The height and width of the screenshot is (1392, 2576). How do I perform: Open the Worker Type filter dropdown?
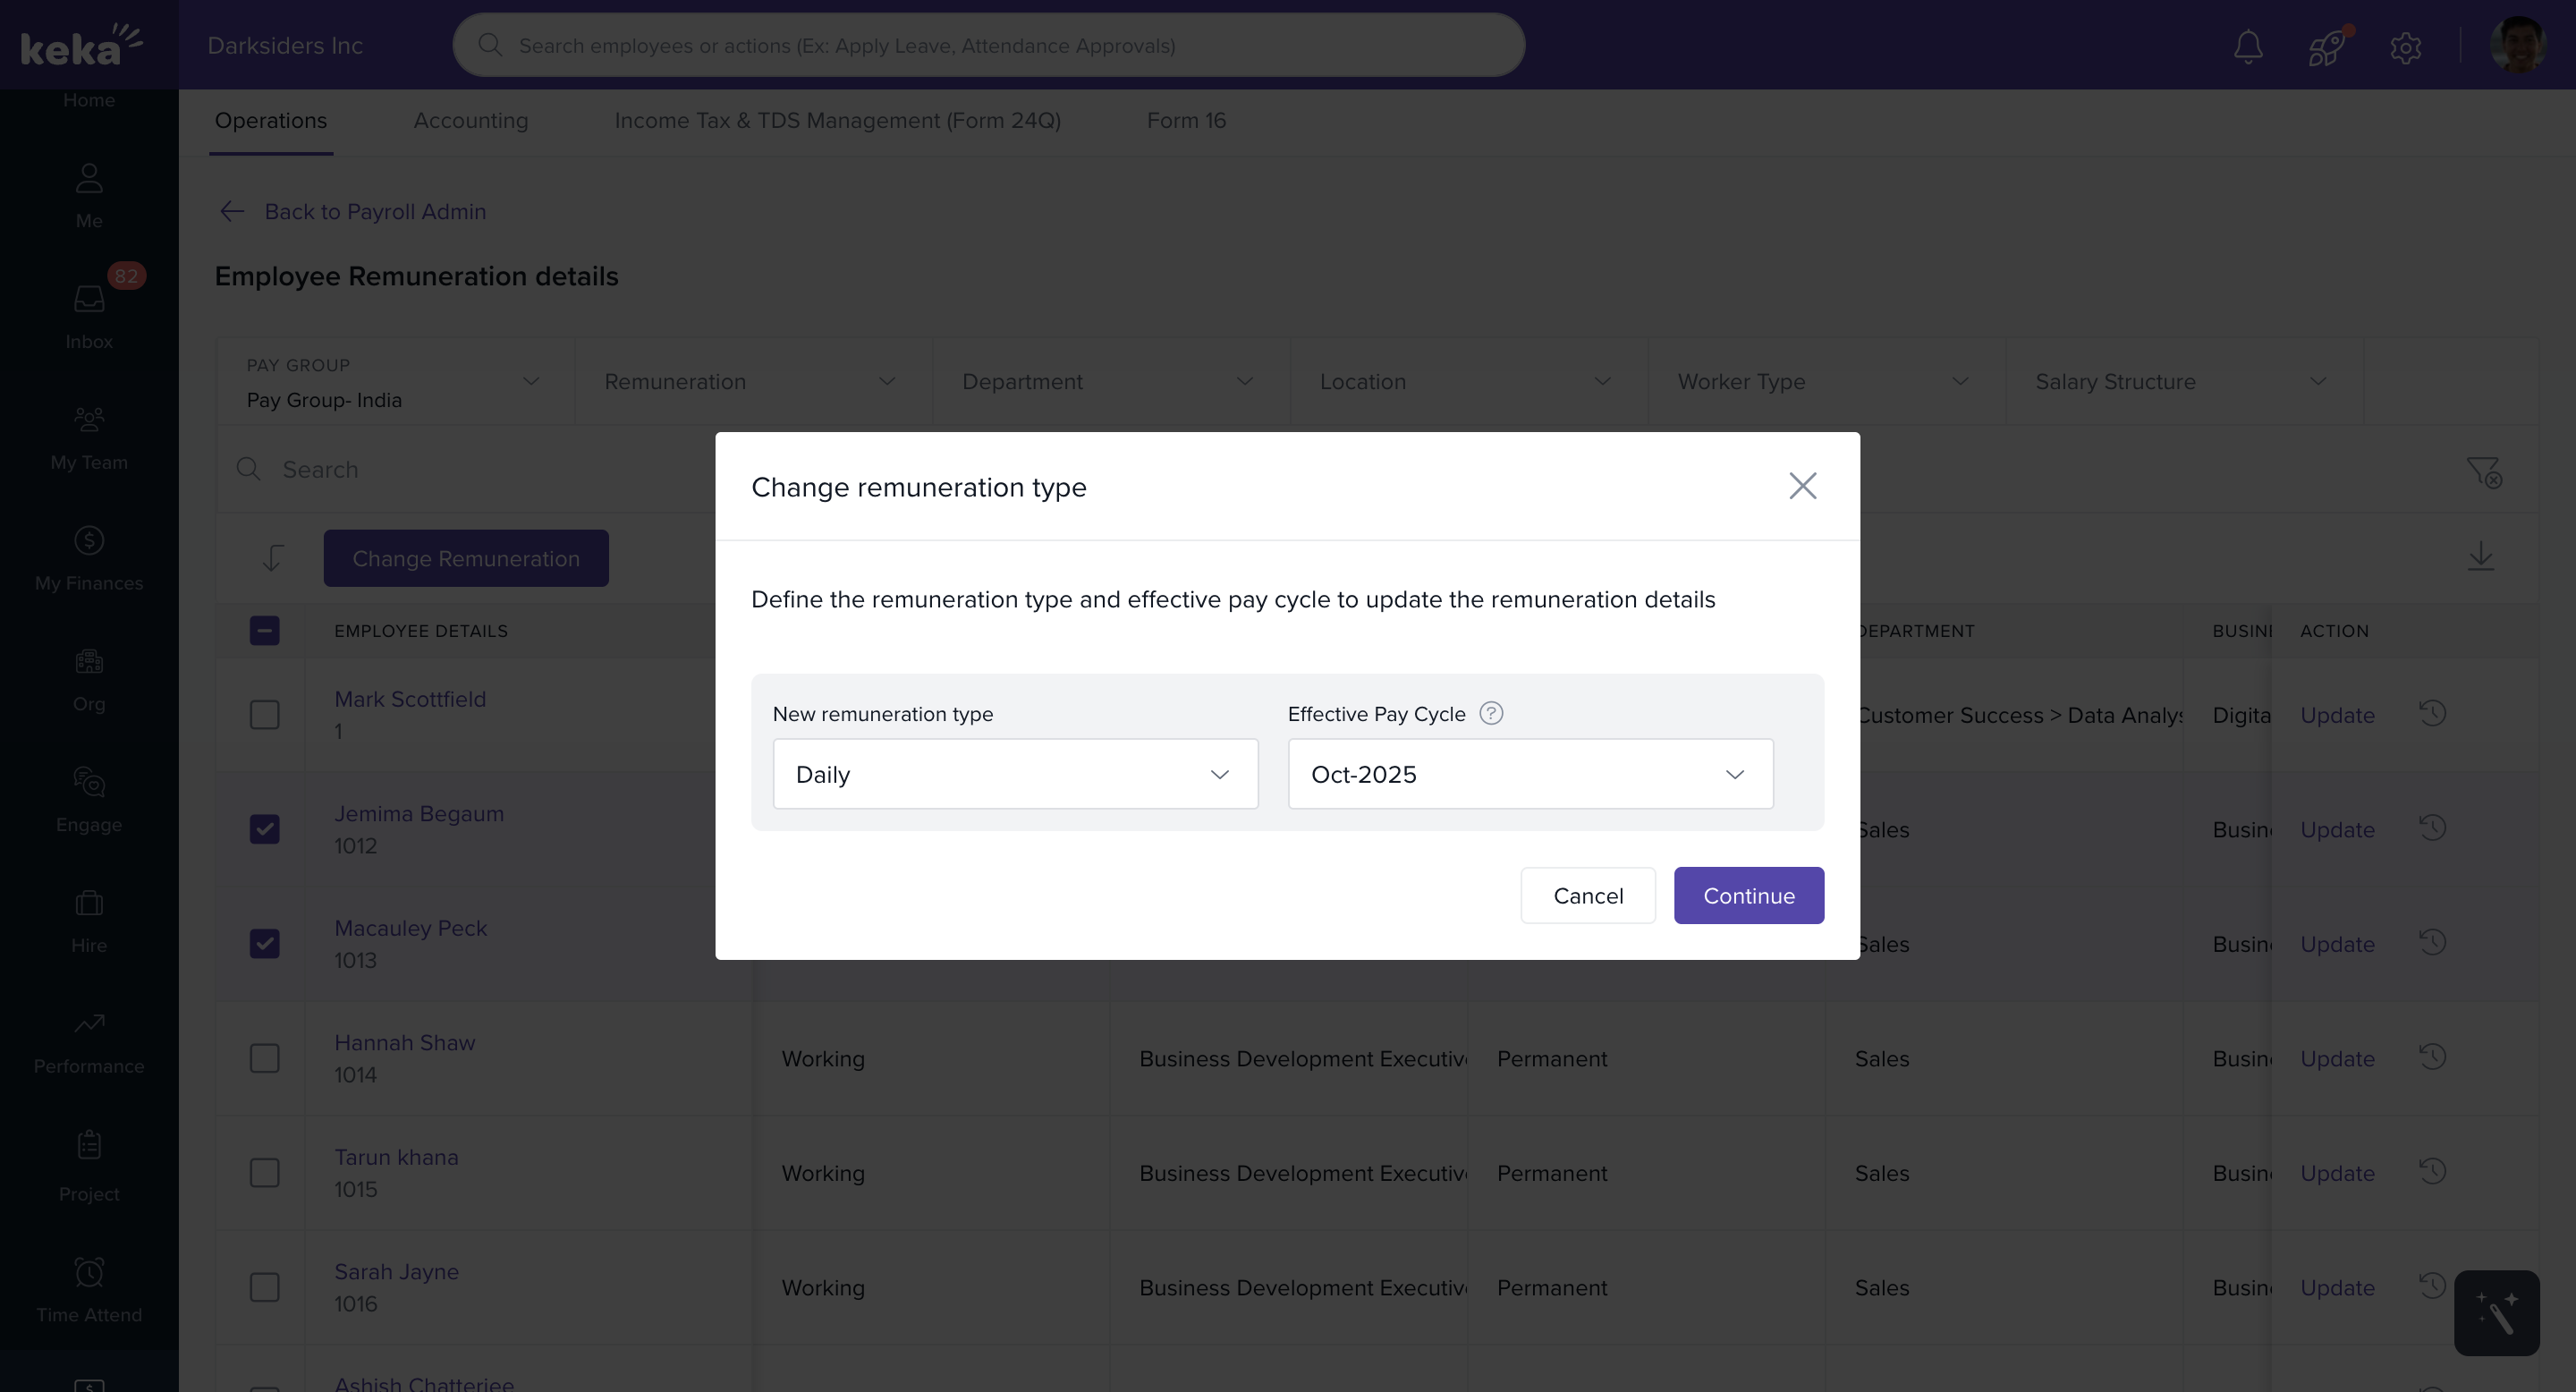pyautogui.click(x=1824, y=382)
